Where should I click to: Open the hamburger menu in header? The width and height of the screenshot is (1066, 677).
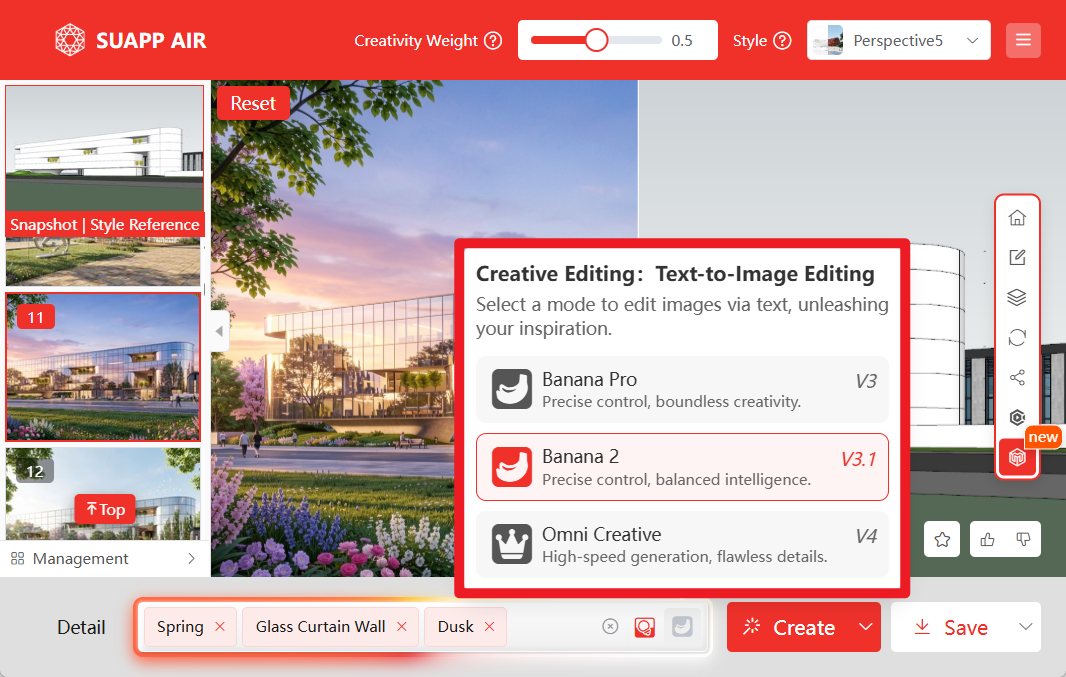pyautogui.click(x=1023, y=41)
